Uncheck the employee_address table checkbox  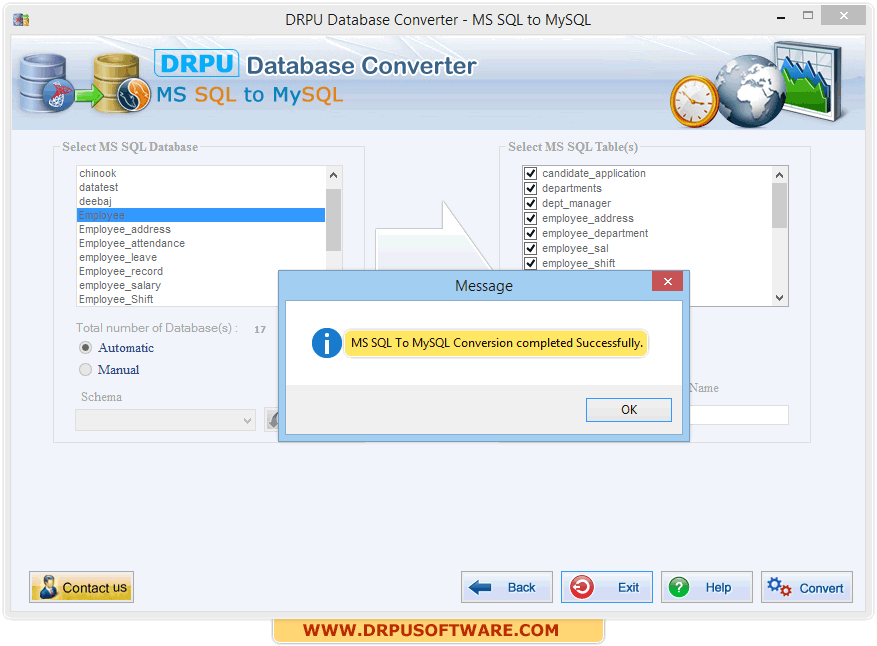(531, 218)
